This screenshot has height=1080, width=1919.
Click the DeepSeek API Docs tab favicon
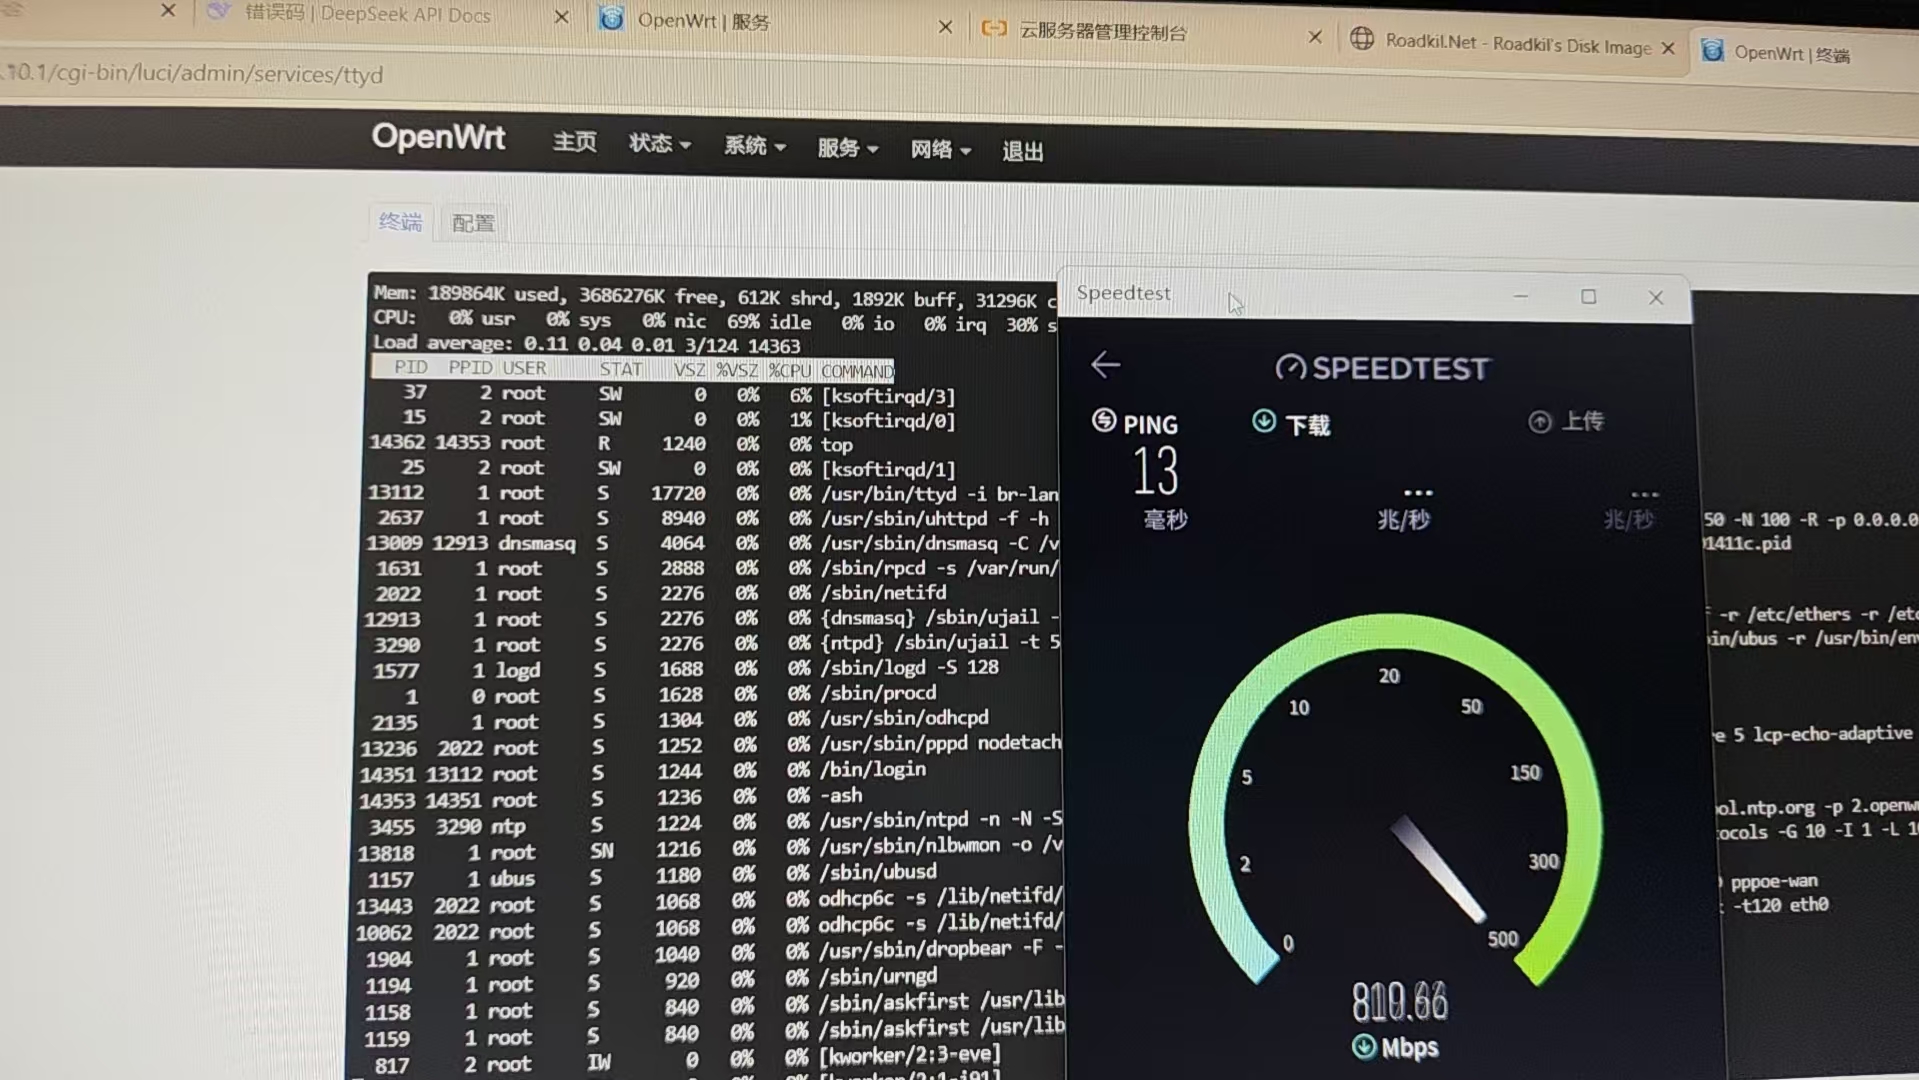tap(219, 12)
